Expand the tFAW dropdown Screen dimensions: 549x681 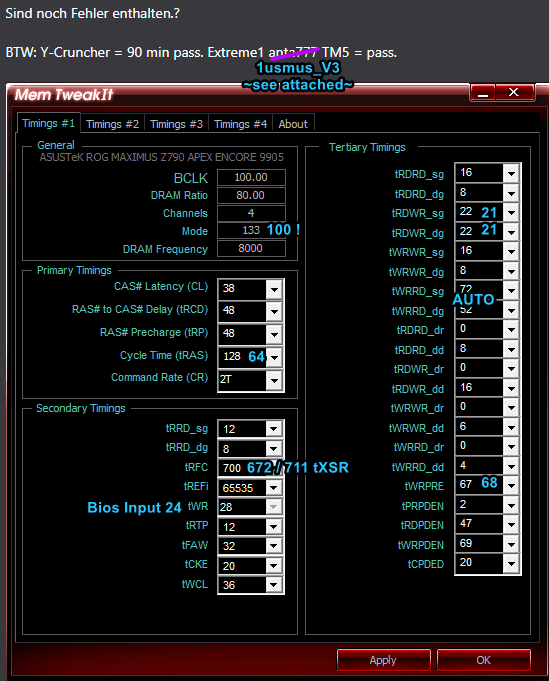pyautogui.click(x=274, y=546)
